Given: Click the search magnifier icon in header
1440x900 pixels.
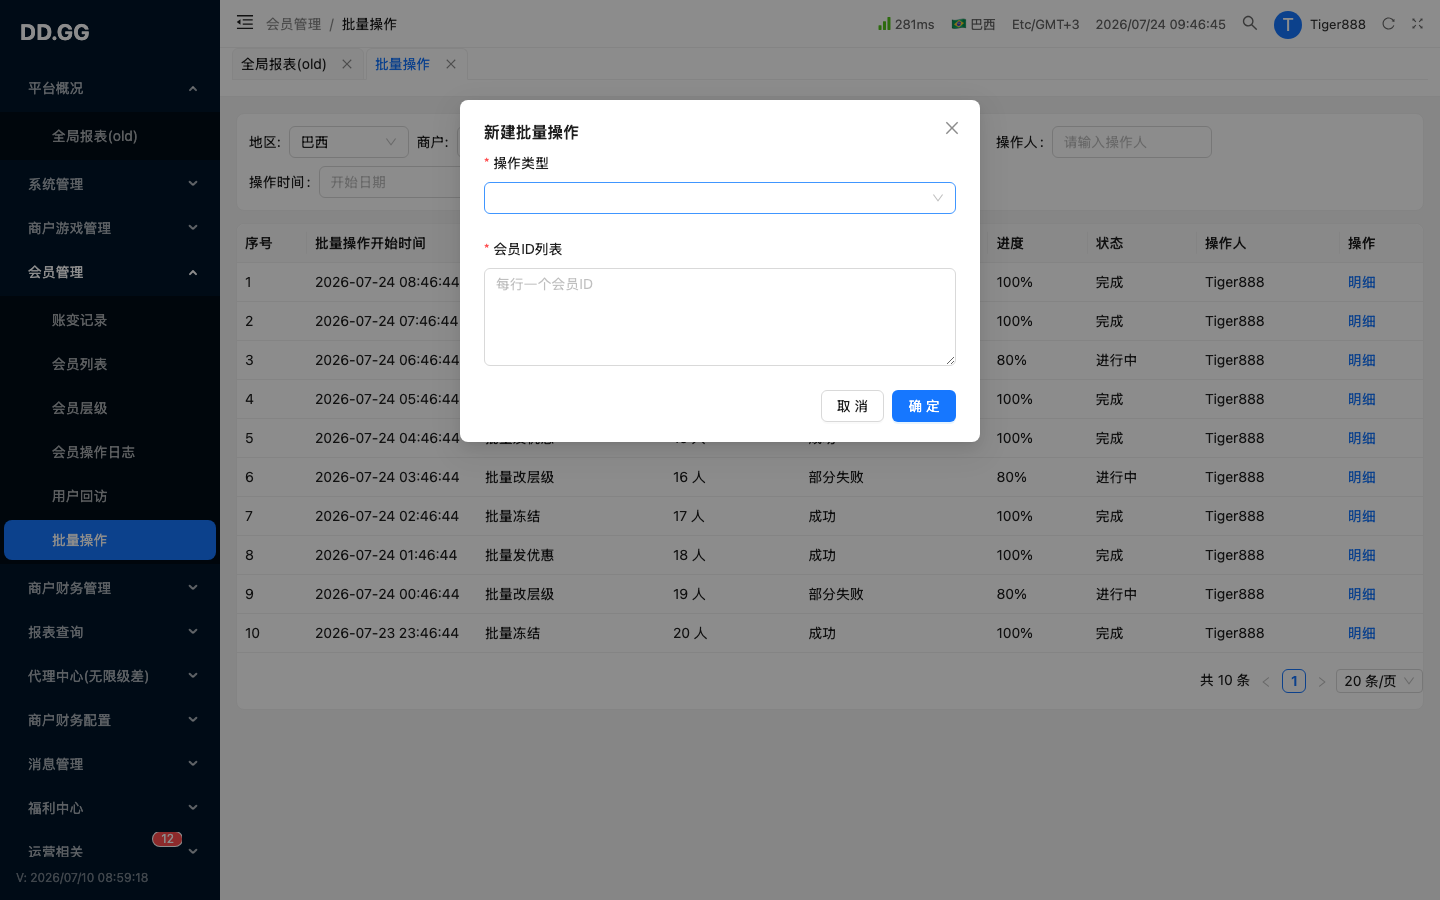Looking at the screenshot, I should [x=1249, y=23].
